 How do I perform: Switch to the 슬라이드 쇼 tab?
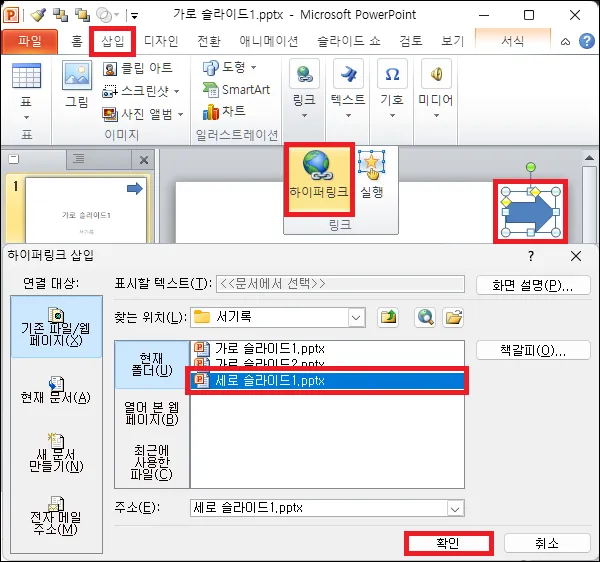coord(349,41)
